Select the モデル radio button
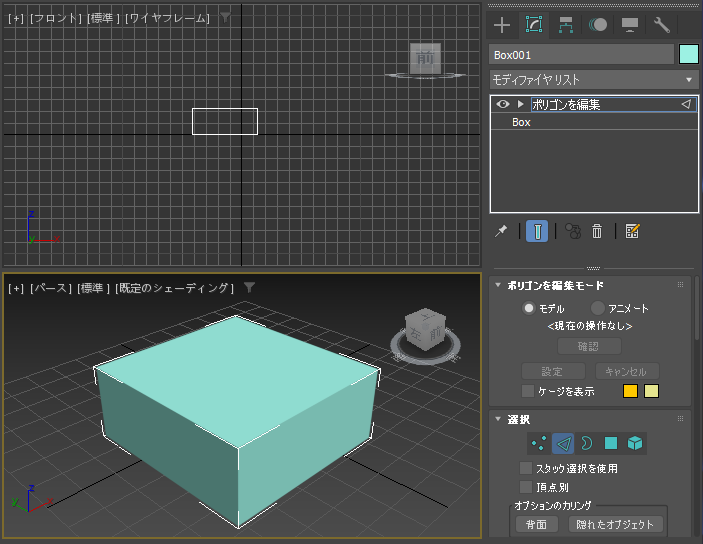This screenshot has height=544, width=703. pyautogui.click(x=529, y=308)
